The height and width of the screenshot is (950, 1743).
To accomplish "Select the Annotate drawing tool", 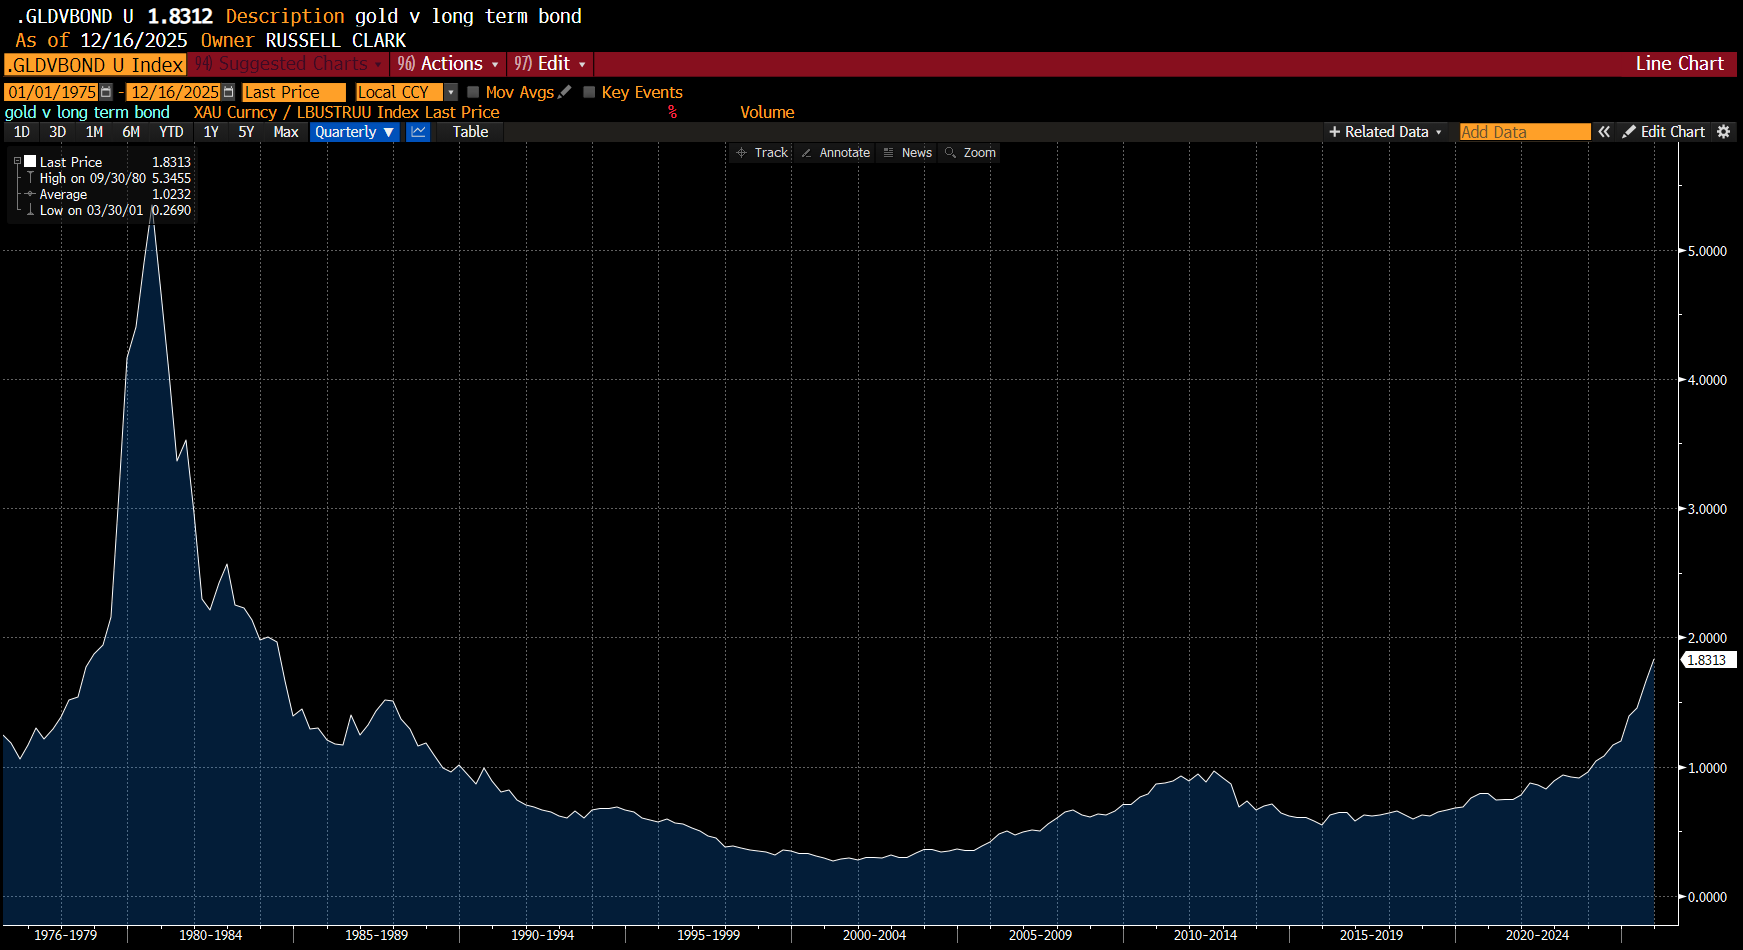I will [836, 153].
